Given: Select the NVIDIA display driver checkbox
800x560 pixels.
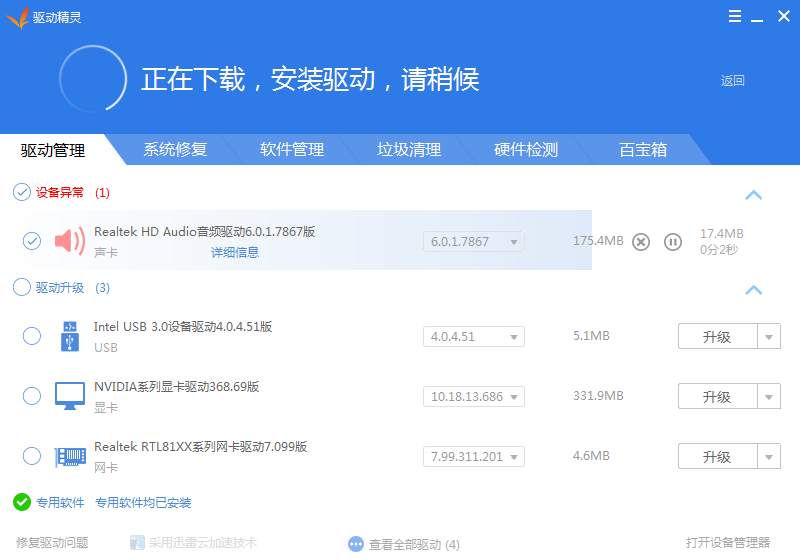Looking at the screenshot, I should click(x=32, y=396).
